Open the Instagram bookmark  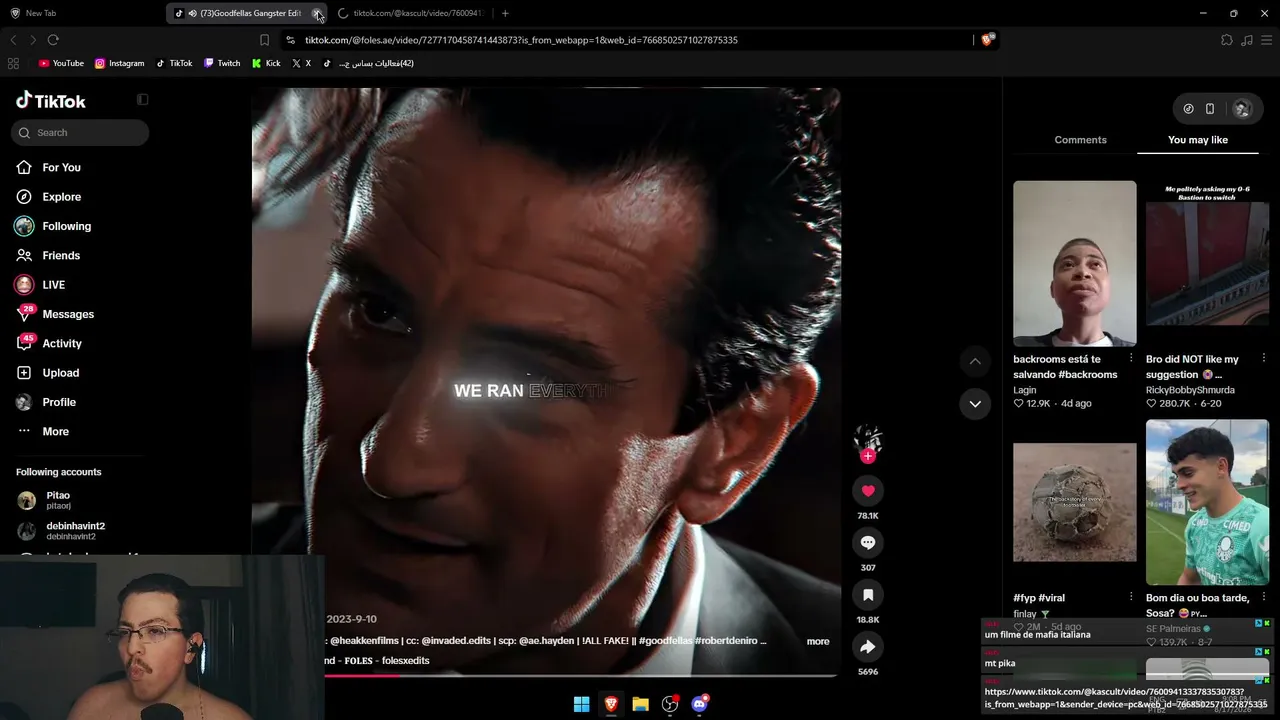pos(119,63)
